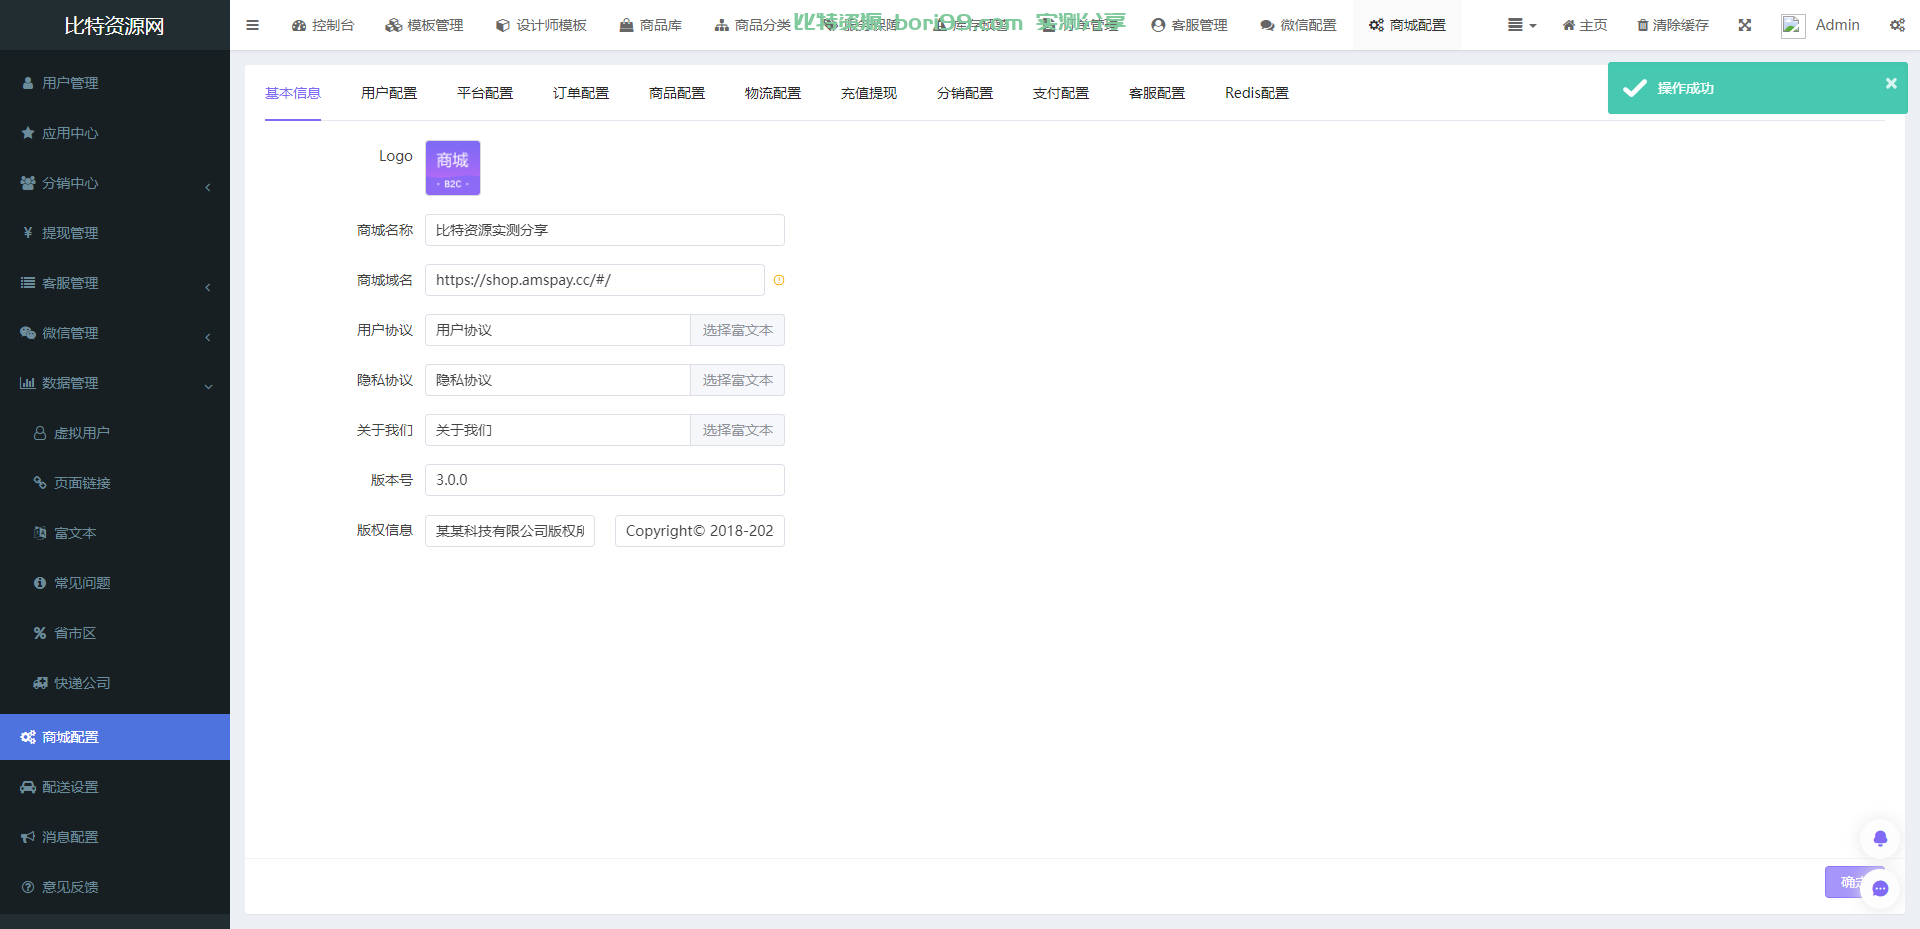Expand the 微信管理 chevron
Image resolution: width=1920 pixels, height=929 pixels.
click(208, 337)
